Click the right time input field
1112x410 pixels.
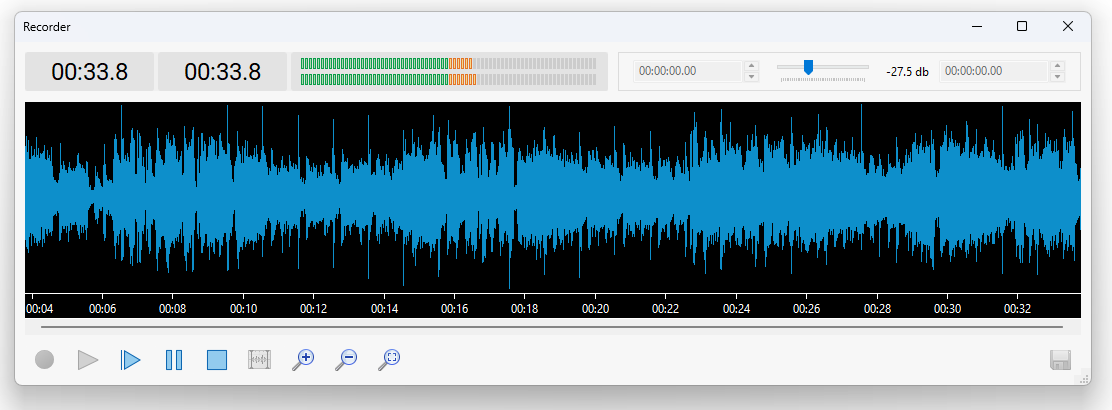[x=993, y=72]
